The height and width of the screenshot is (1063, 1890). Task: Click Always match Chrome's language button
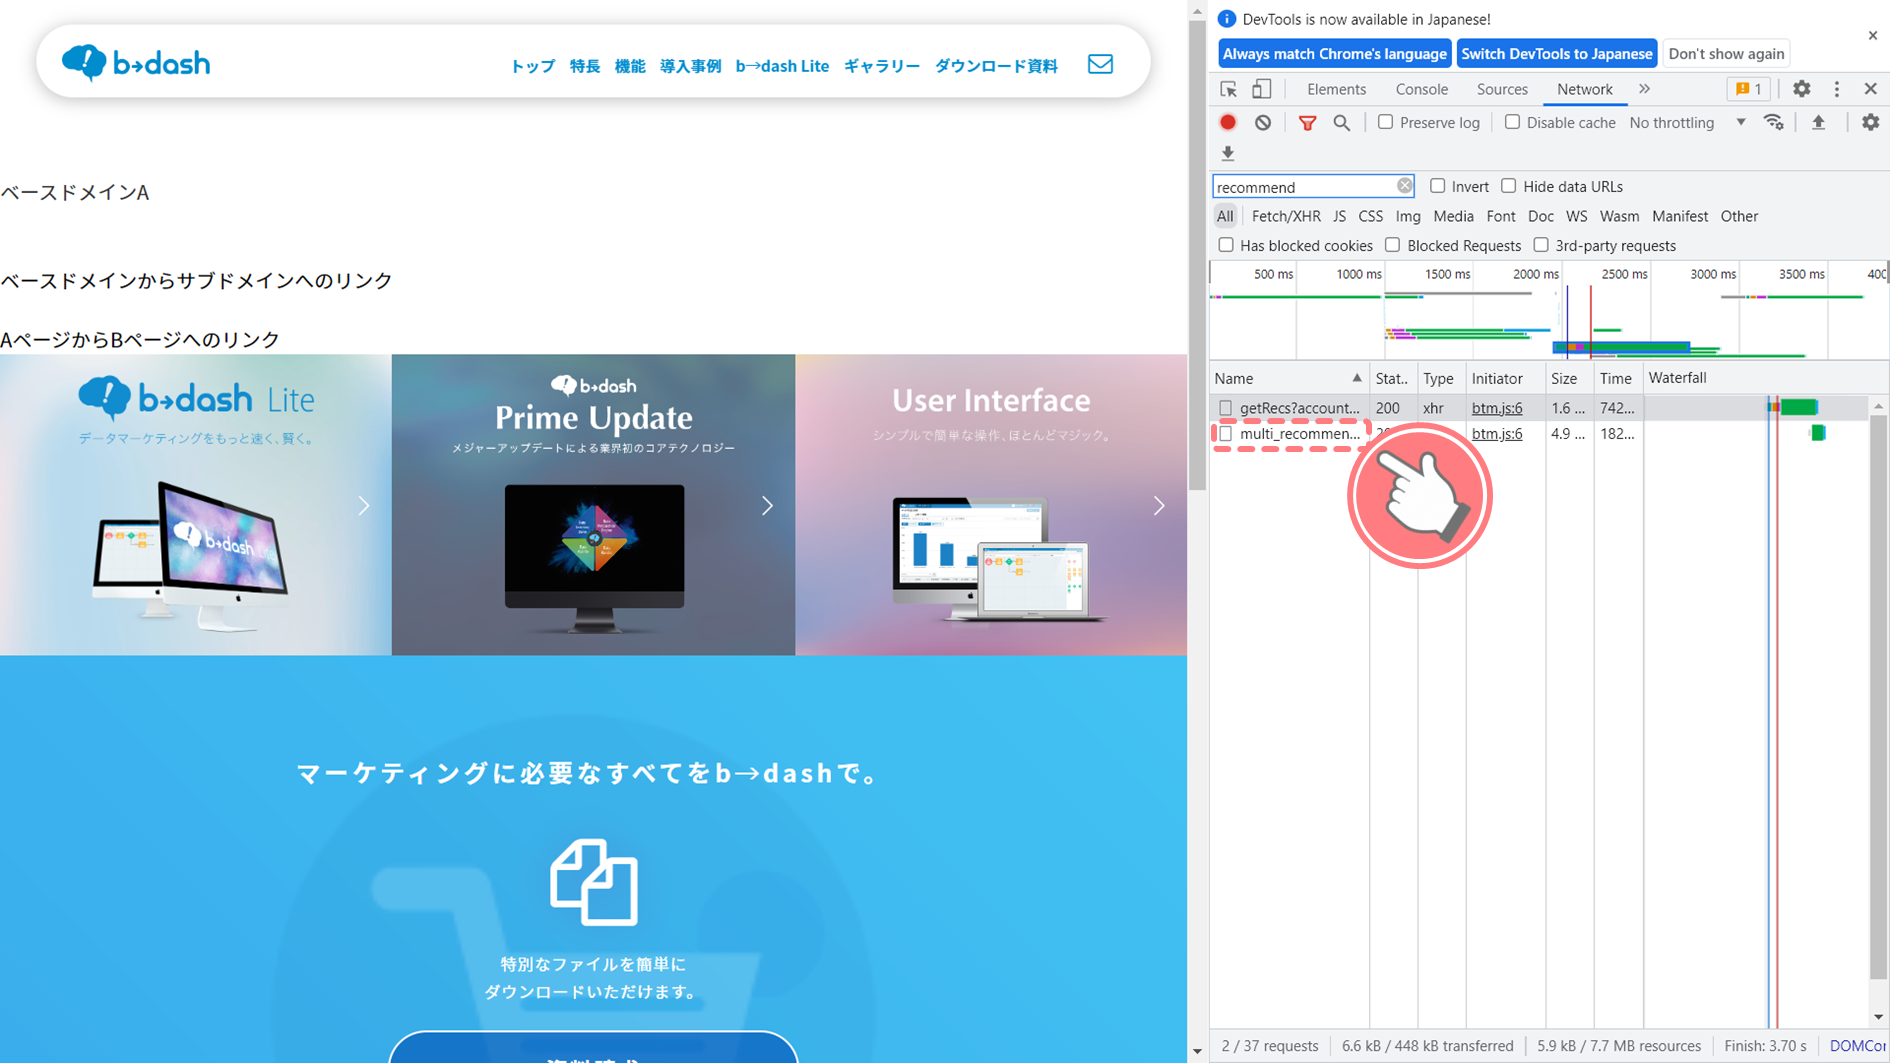(1334, 54)
